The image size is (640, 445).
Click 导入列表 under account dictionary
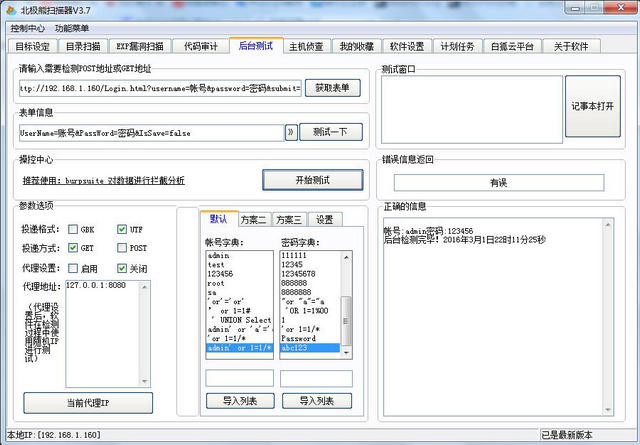(x=240, y=401)
